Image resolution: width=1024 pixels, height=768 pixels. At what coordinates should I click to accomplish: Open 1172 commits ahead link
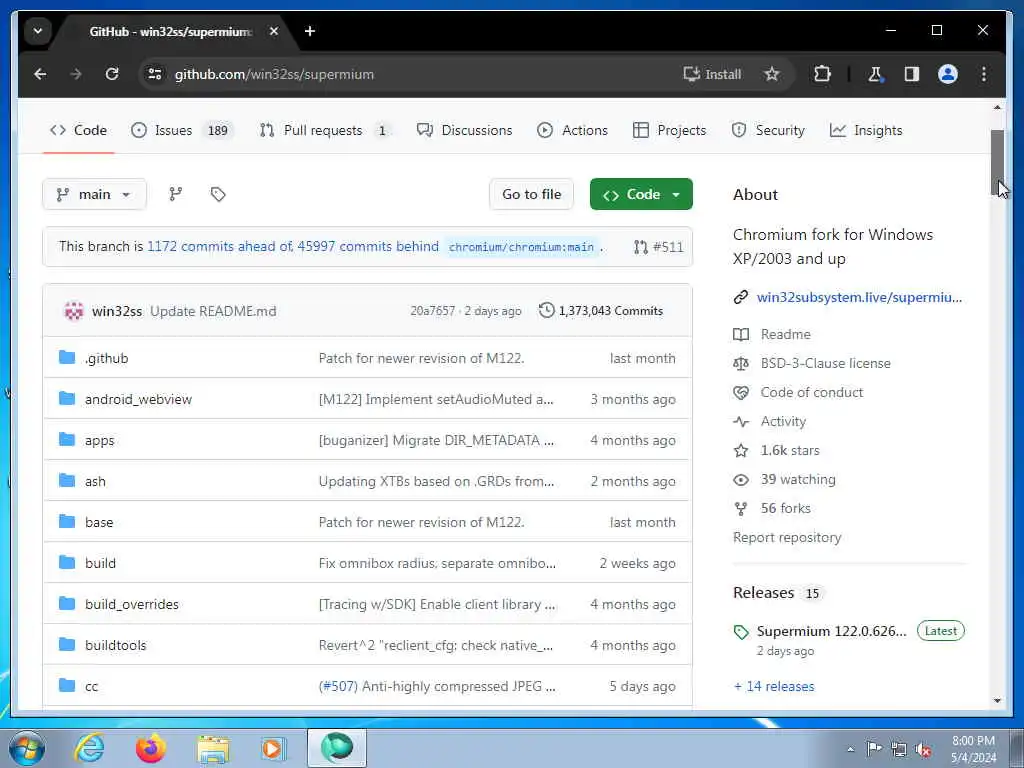(x=220, y=247)
